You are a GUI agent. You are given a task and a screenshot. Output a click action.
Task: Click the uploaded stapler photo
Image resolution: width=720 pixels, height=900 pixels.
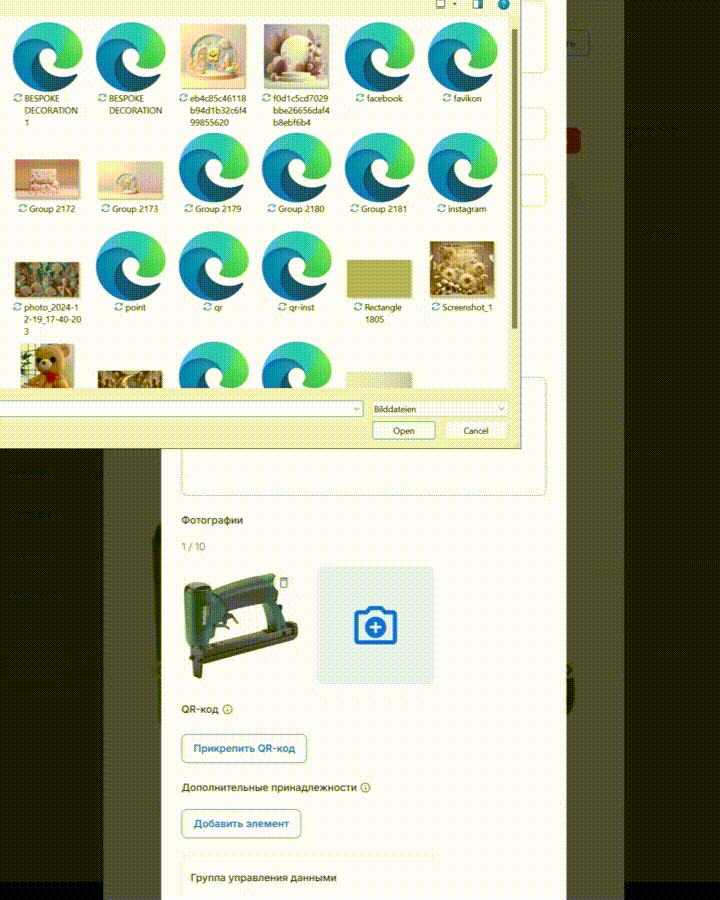[241, 626]
